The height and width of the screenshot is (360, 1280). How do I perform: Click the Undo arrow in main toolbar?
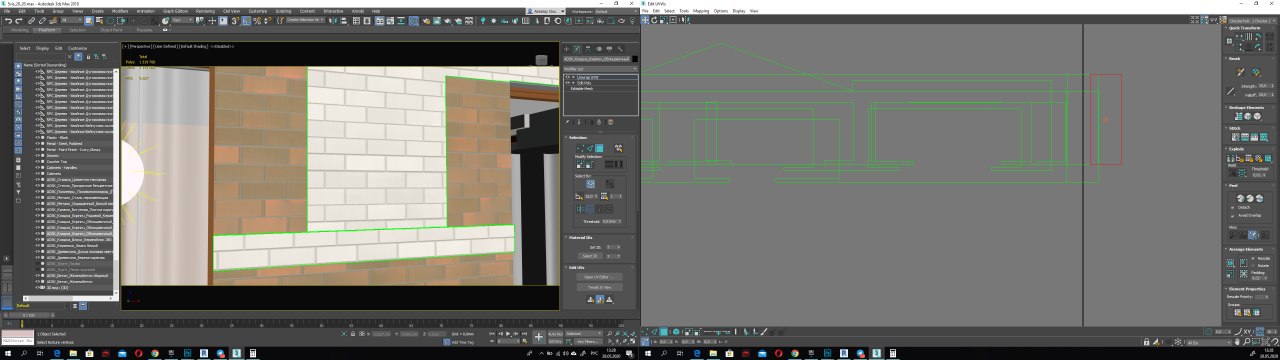click(8, 20)
